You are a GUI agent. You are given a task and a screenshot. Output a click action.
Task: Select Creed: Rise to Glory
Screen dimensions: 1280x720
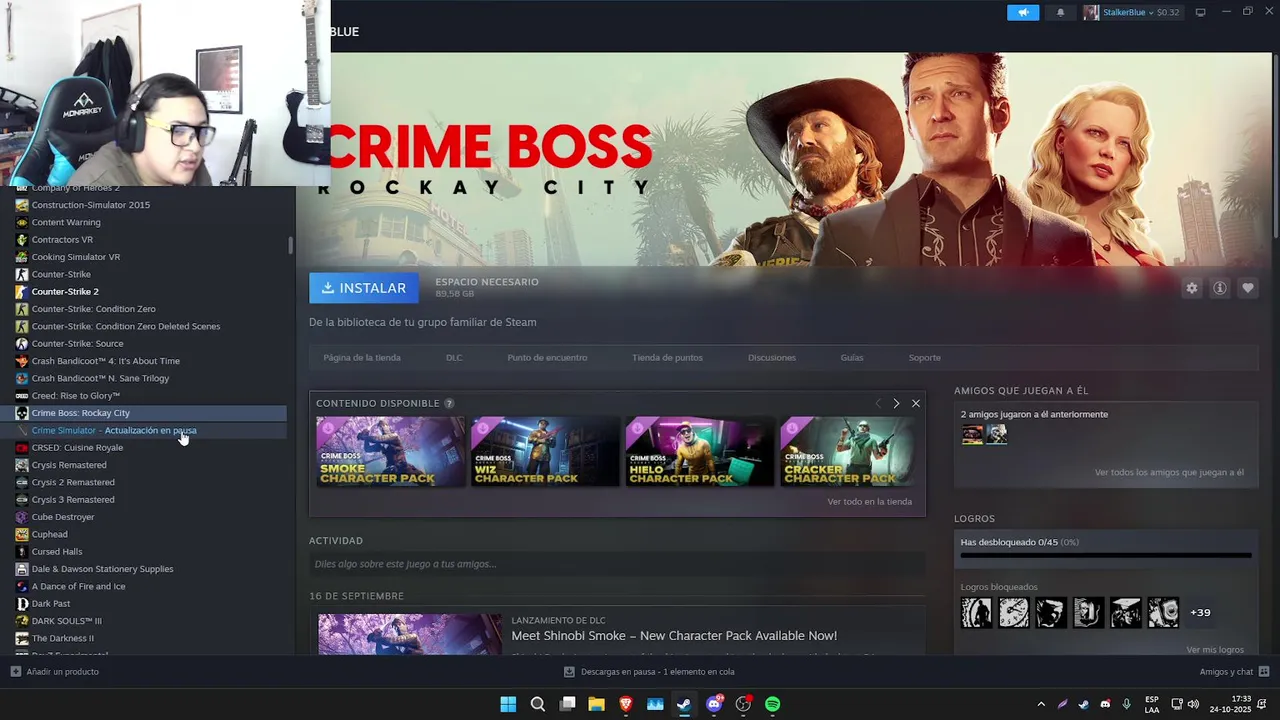coord(76,396)
